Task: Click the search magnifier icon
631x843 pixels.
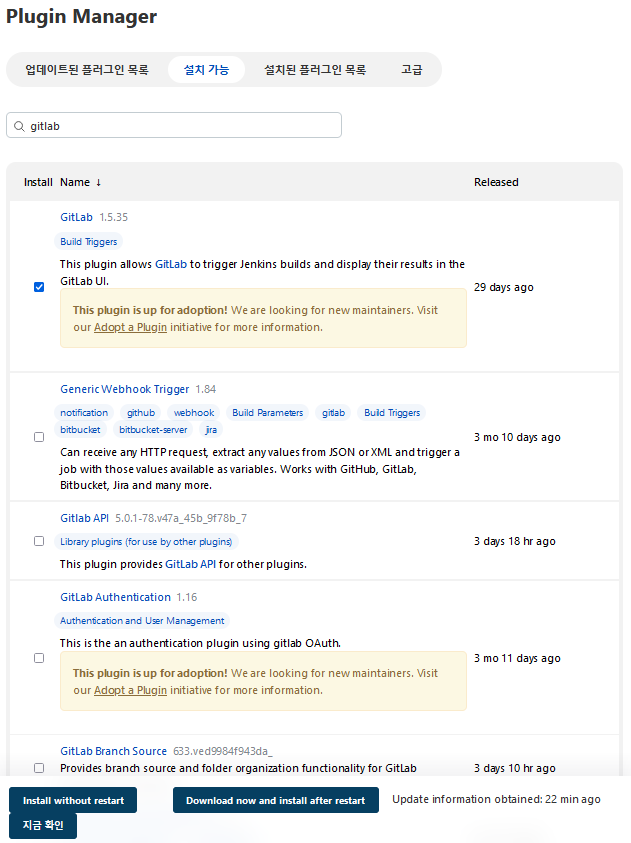Action: point(19,126)
